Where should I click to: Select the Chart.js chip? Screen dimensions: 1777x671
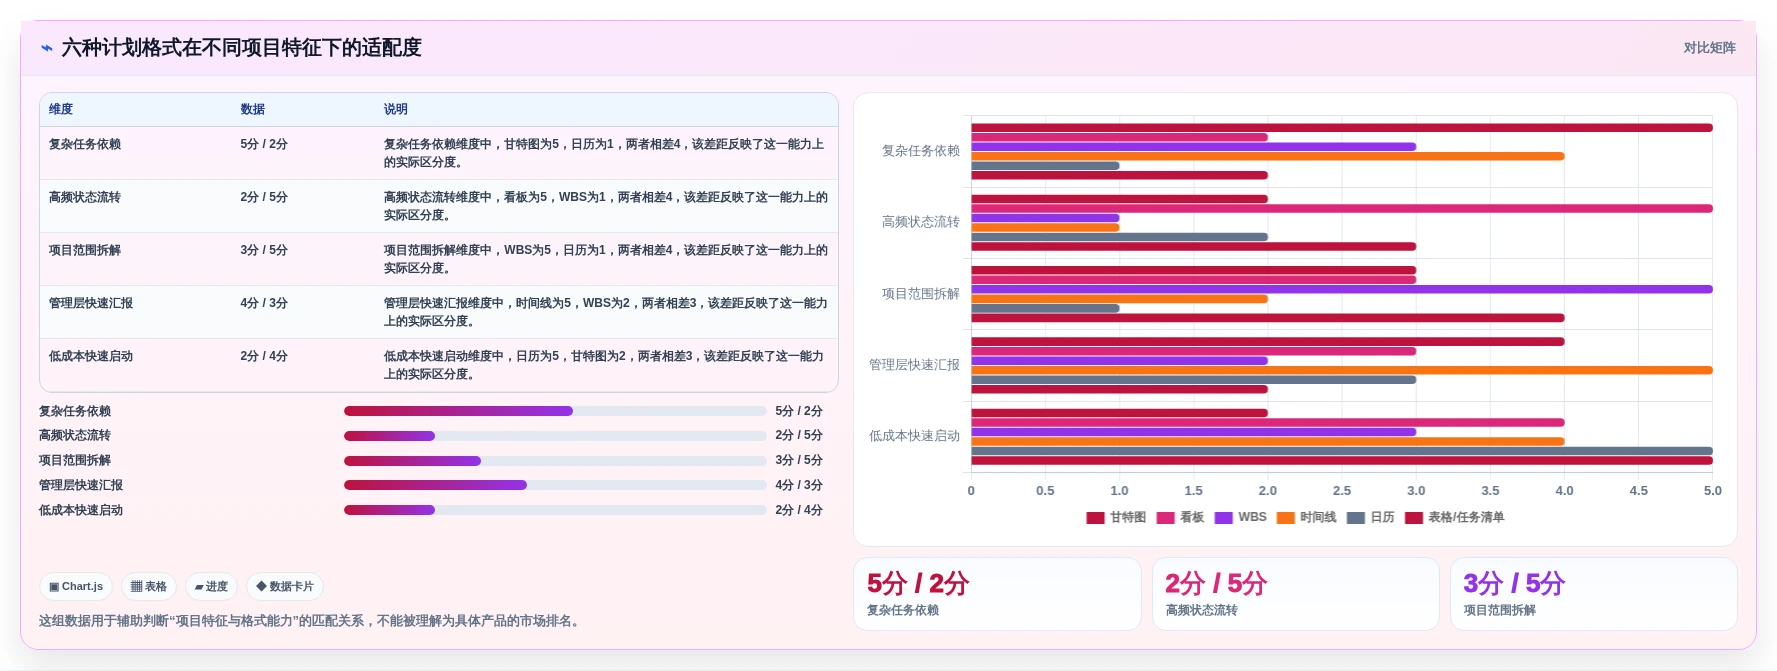click(x=76, y=587)
